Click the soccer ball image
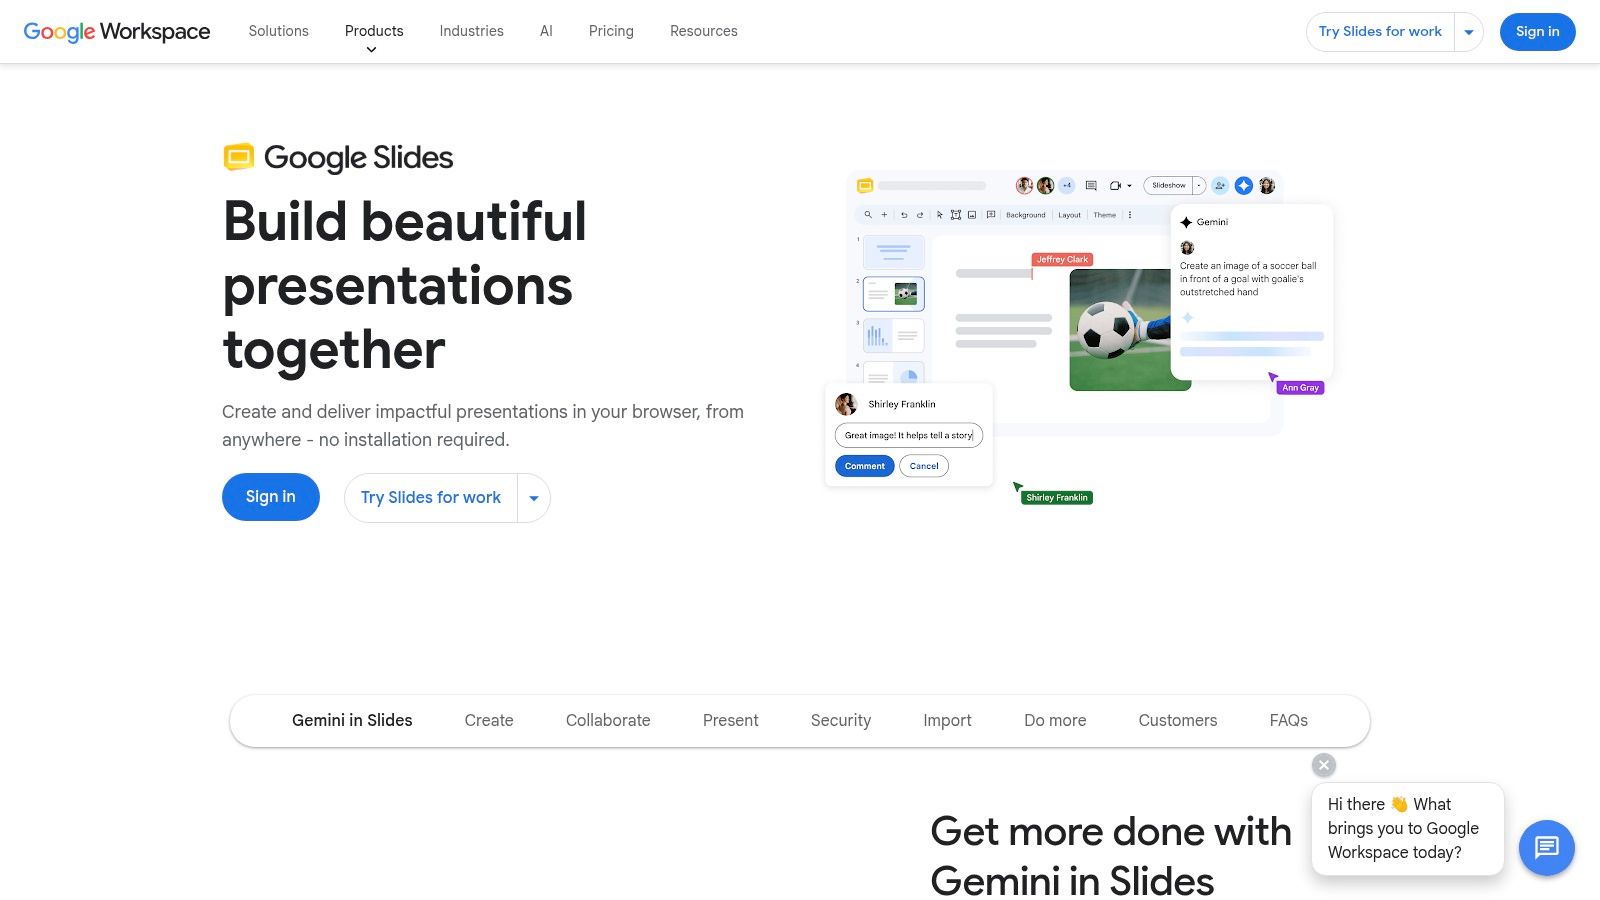The height and width of the screenshot is (900, 1600). [x=1121, y=329]
